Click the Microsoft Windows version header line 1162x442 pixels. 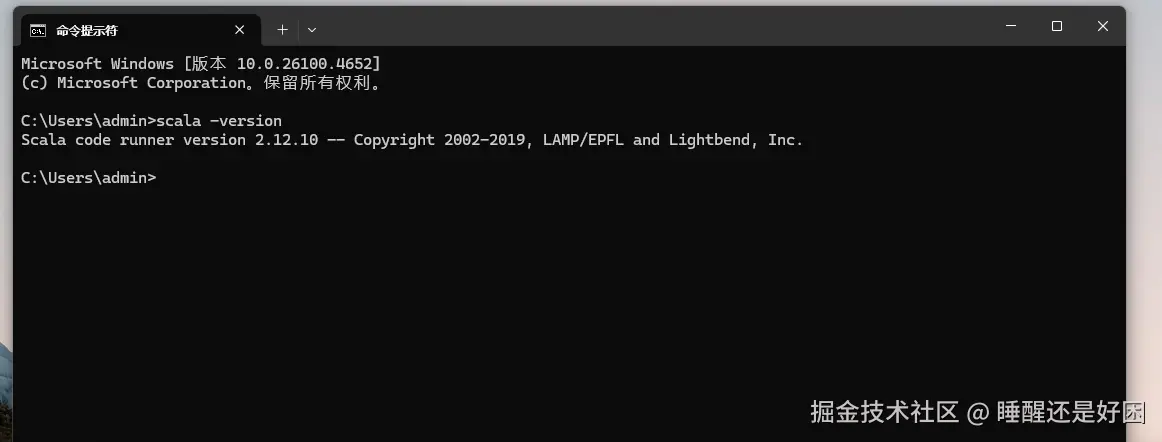click(x=201, y=64)
